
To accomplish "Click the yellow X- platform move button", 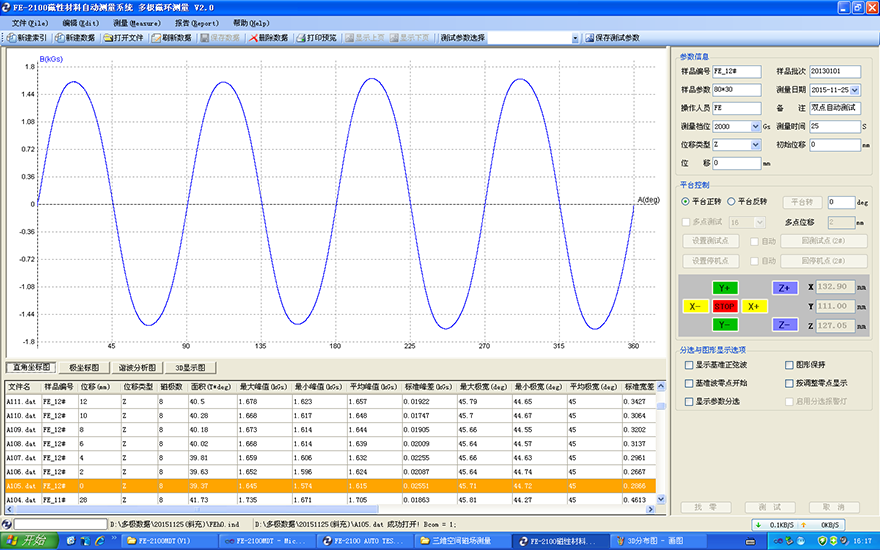I will click(x=695, y=306).
